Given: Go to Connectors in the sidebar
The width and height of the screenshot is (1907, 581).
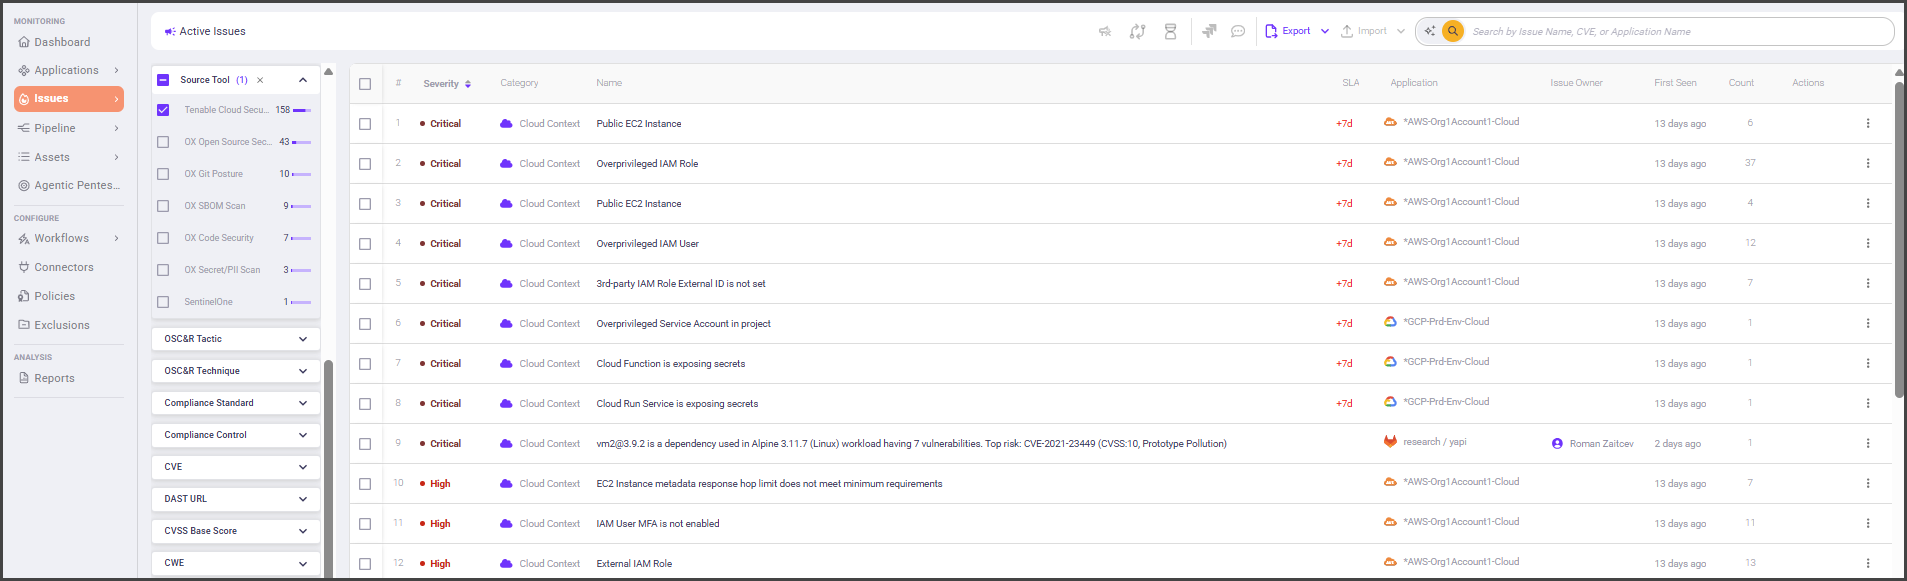Looking at the screenshot, I should 63,267.
